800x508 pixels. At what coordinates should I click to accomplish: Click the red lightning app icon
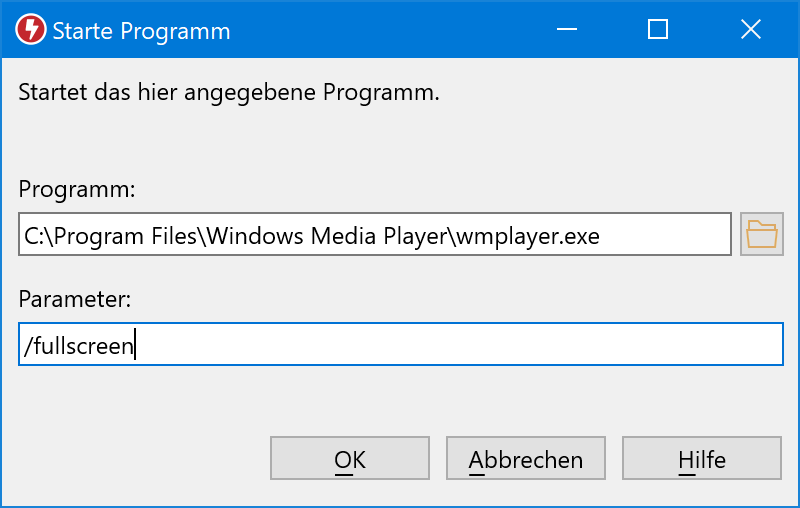pyautogui.click(x=31, y=30)
